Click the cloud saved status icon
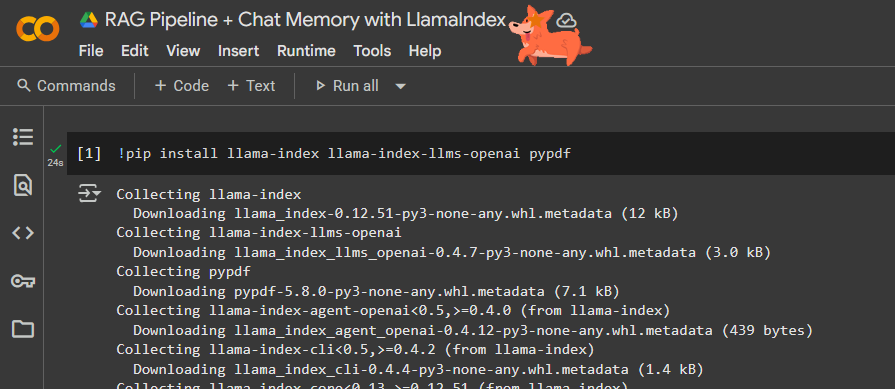This screenshot has width=895, height=389. point(566,21)
